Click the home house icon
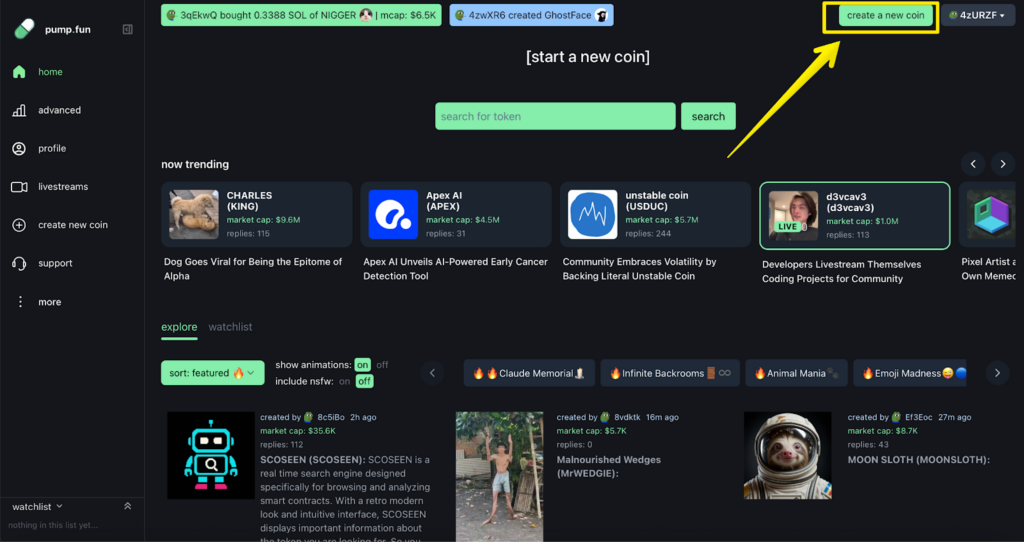This screenshot has height=542, width=1024. click(19, 72)
